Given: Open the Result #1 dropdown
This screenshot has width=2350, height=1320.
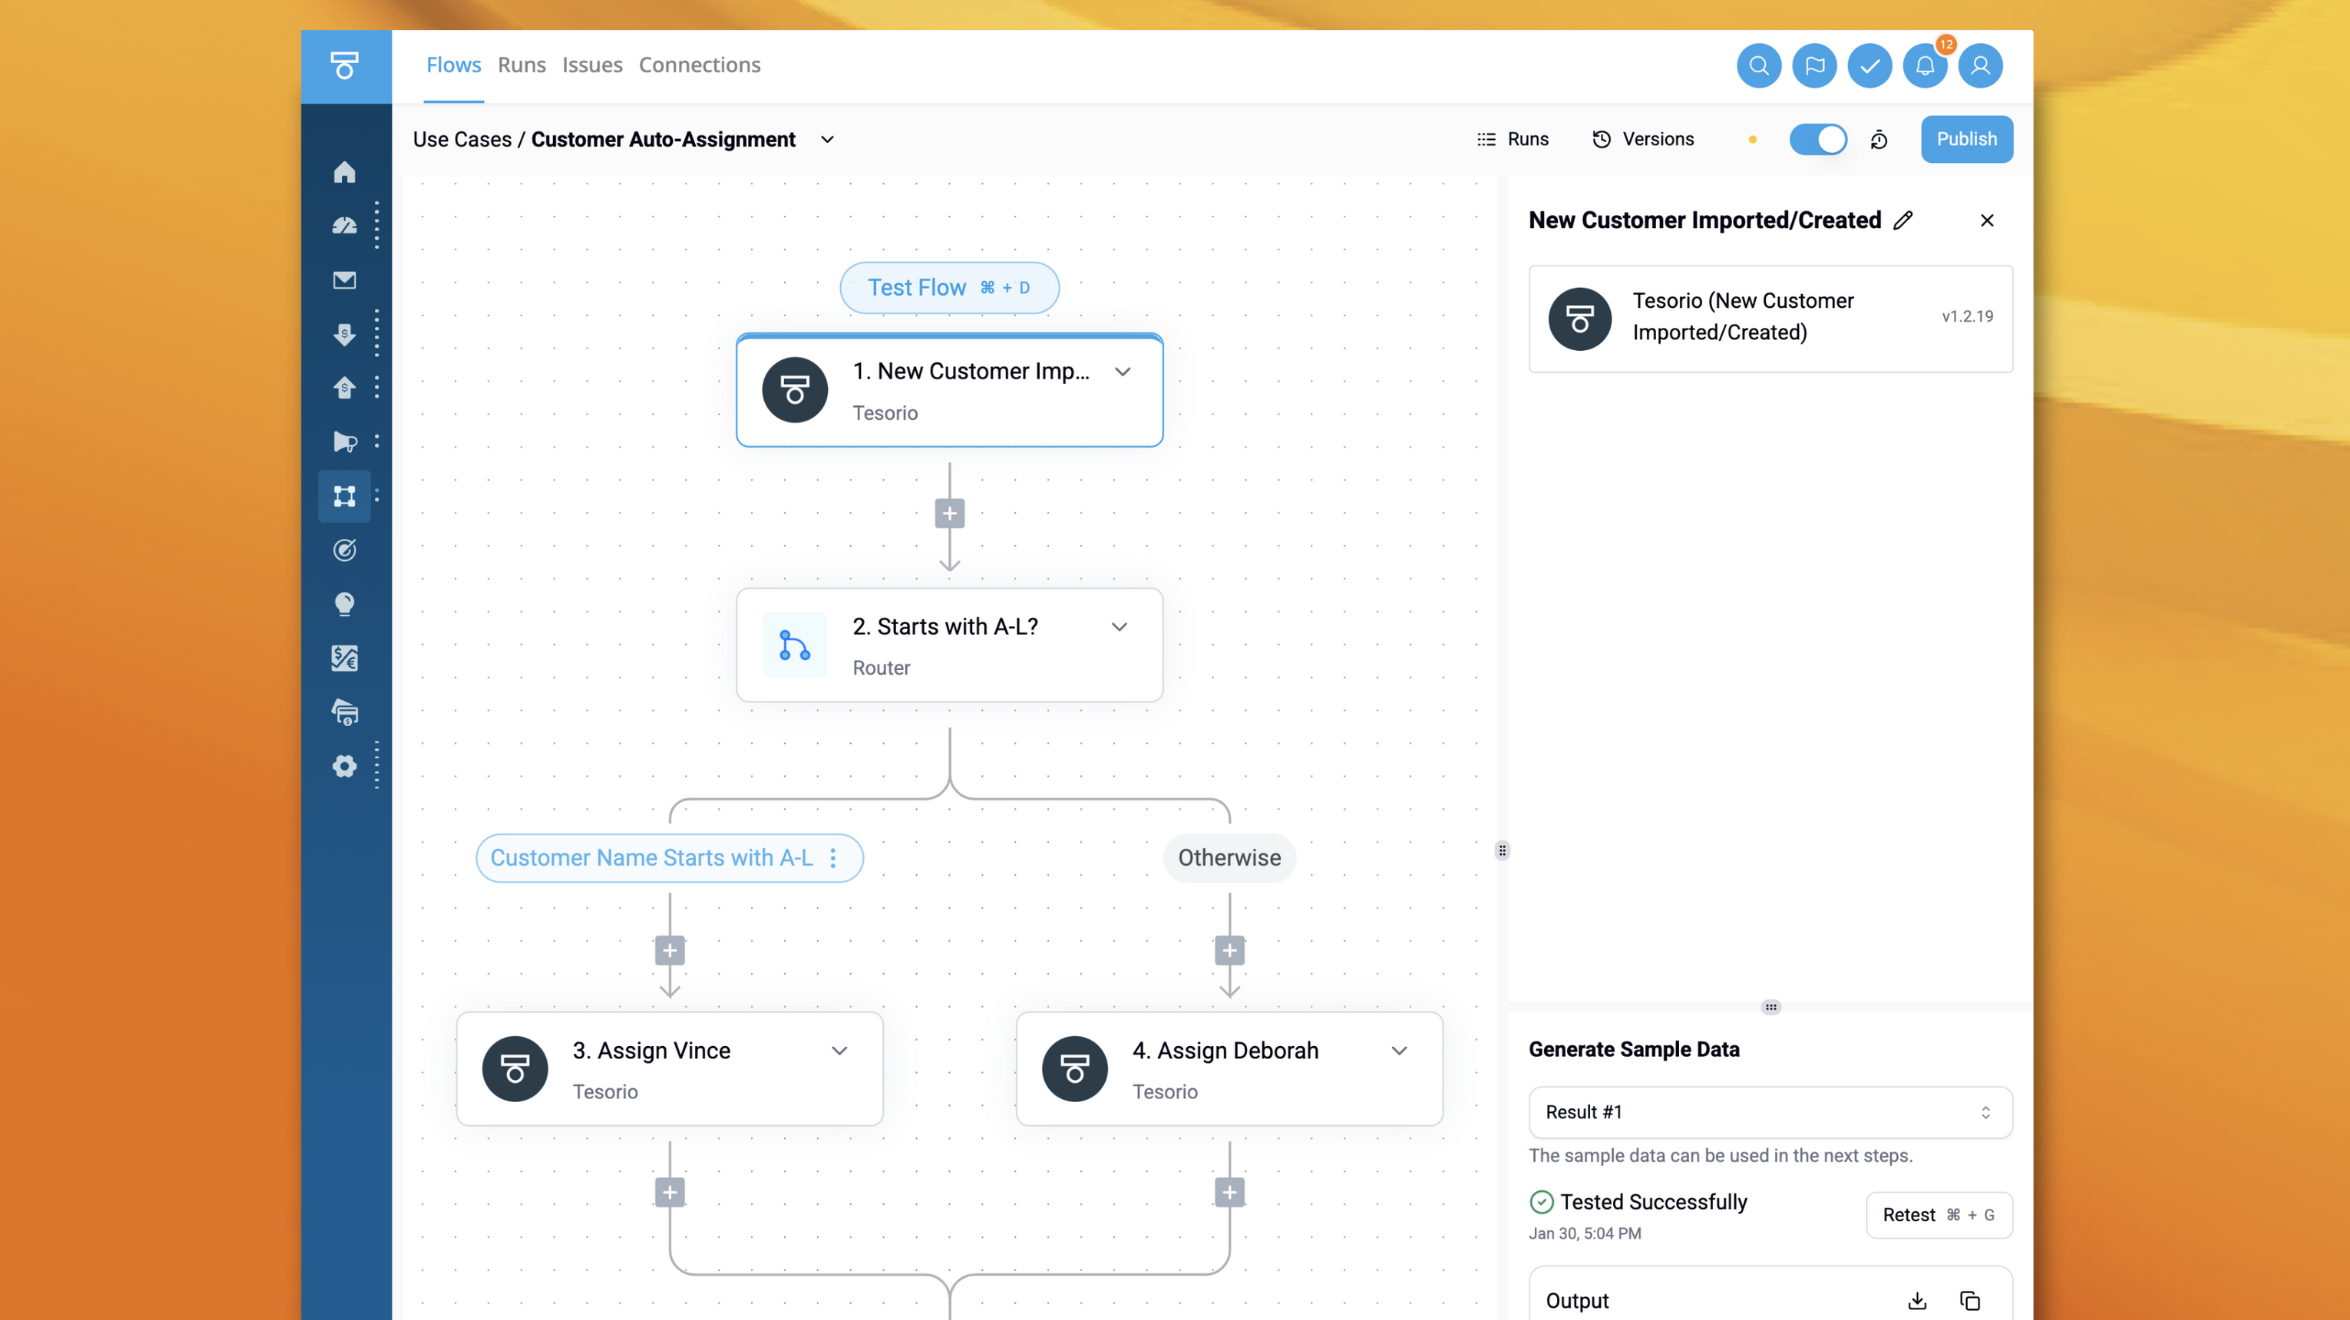Looking at the screenshot, I should 1769,1112.
